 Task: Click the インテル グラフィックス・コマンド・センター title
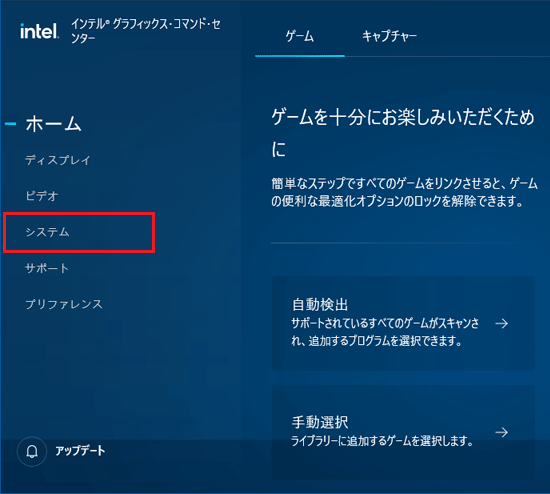pyautogui.click(x=146, y=31)
